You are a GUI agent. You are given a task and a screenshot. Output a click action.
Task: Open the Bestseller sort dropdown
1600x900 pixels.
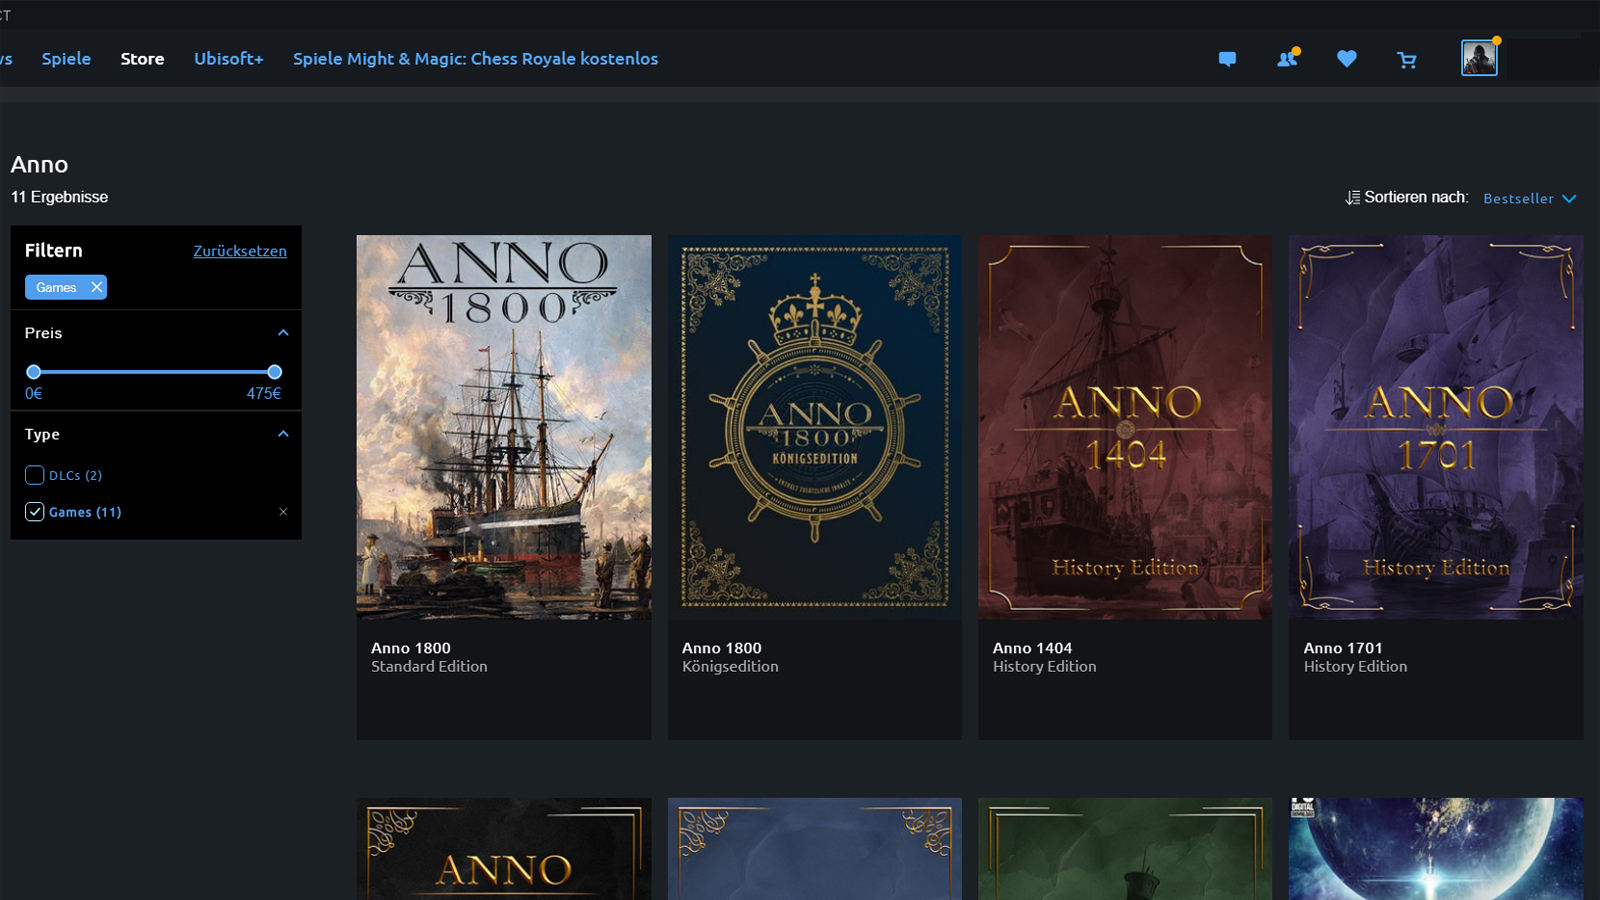coord(1529,198)
